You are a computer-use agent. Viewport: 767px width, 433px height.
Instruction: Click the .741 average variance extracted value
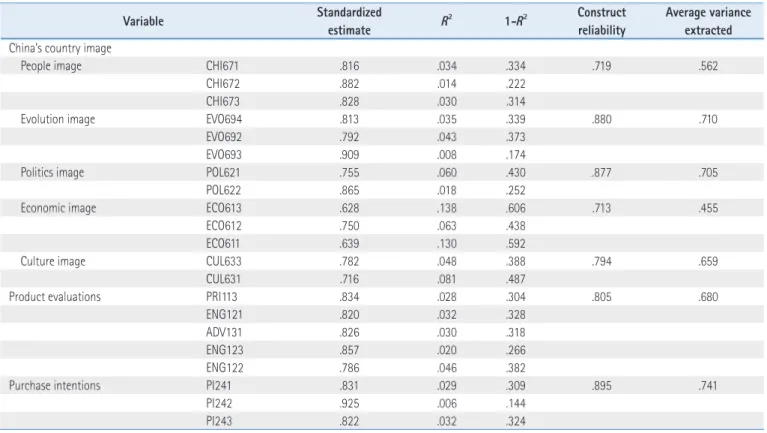708,386
